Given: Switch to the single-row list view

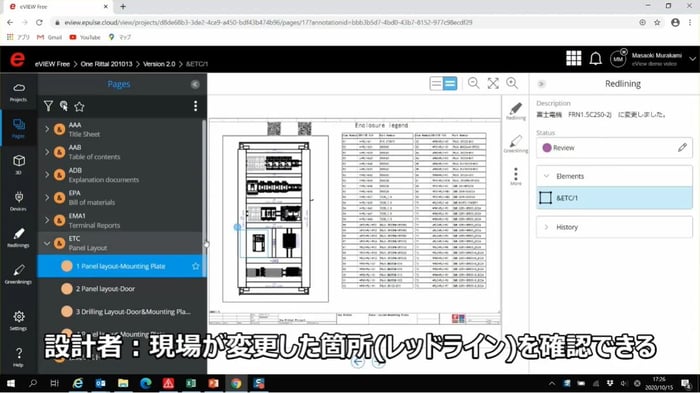Looking at the screenshot, I should (x=436, y=84).
